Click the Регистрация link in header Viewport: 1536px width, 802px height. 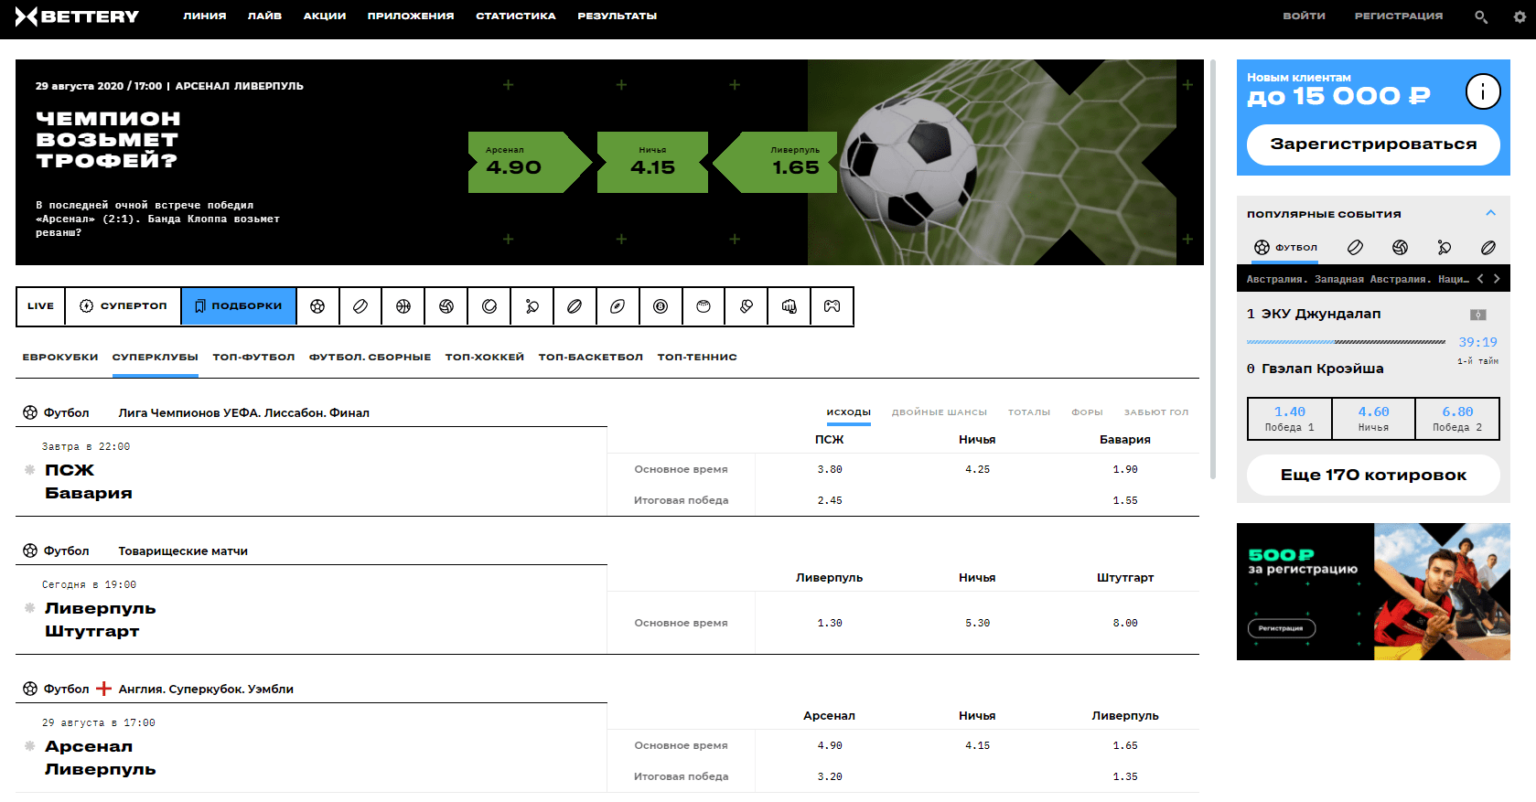tap(1398, 16)
